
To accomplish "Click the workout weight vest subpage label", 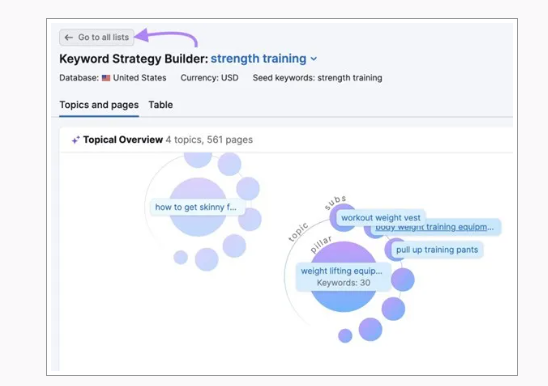I will (x=381, y=218).
